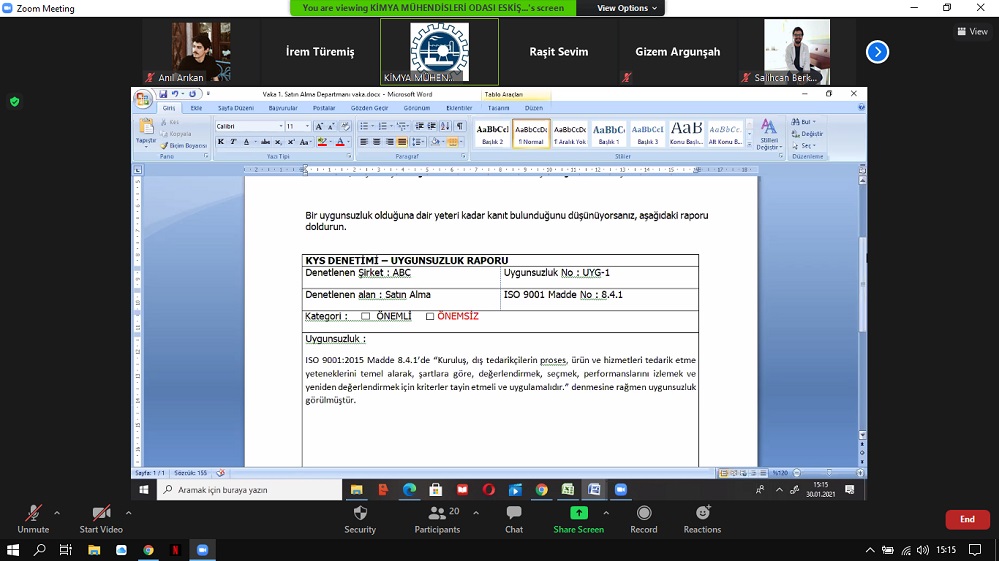Viewport: 999px width, 561px height.
Task: Start recording with Record button
Action: pos(643,518)
